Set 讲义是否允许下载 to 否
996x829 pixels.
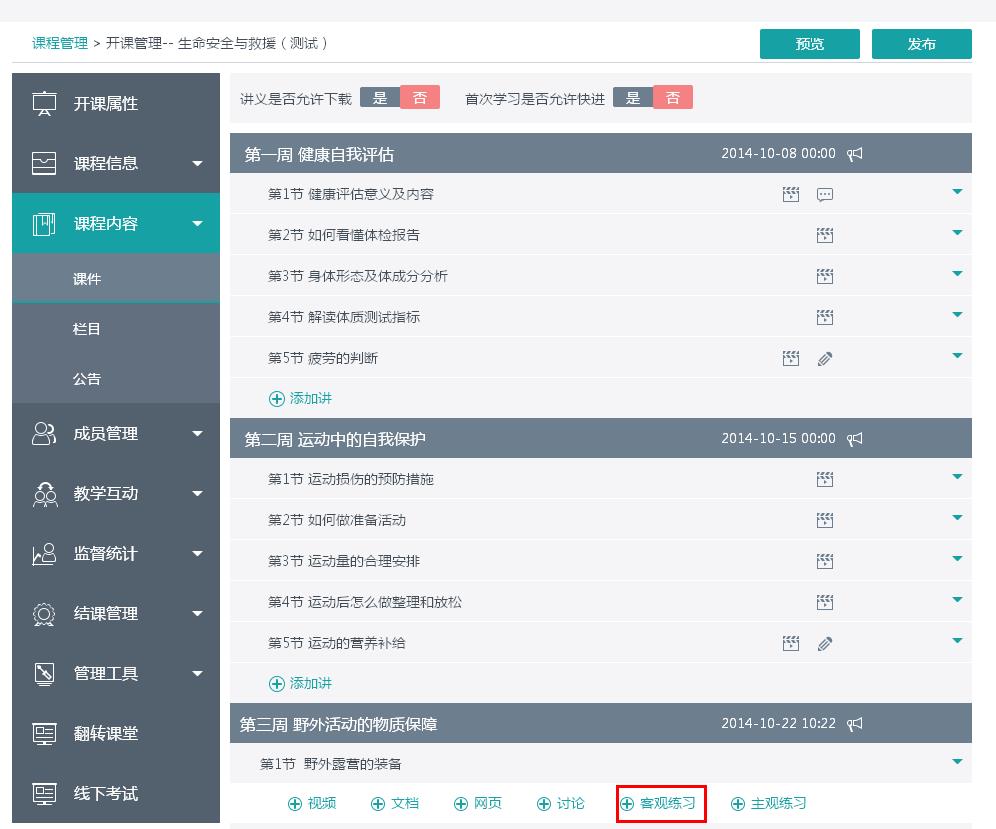(x=420, y=98)
